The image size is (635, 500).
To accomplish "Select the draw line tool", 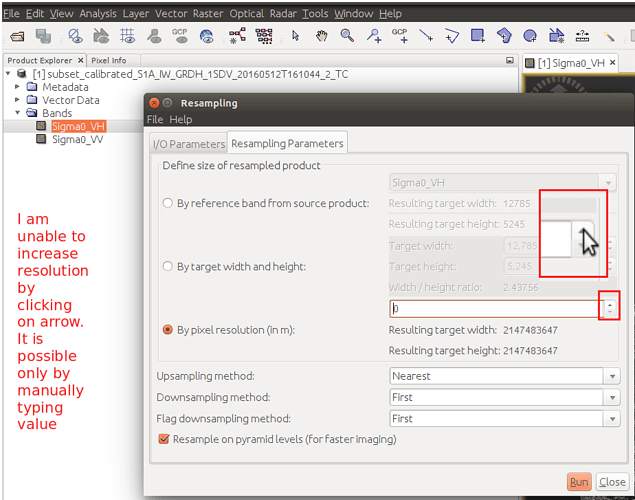I will pyautogui.click(x=426, y=36).
